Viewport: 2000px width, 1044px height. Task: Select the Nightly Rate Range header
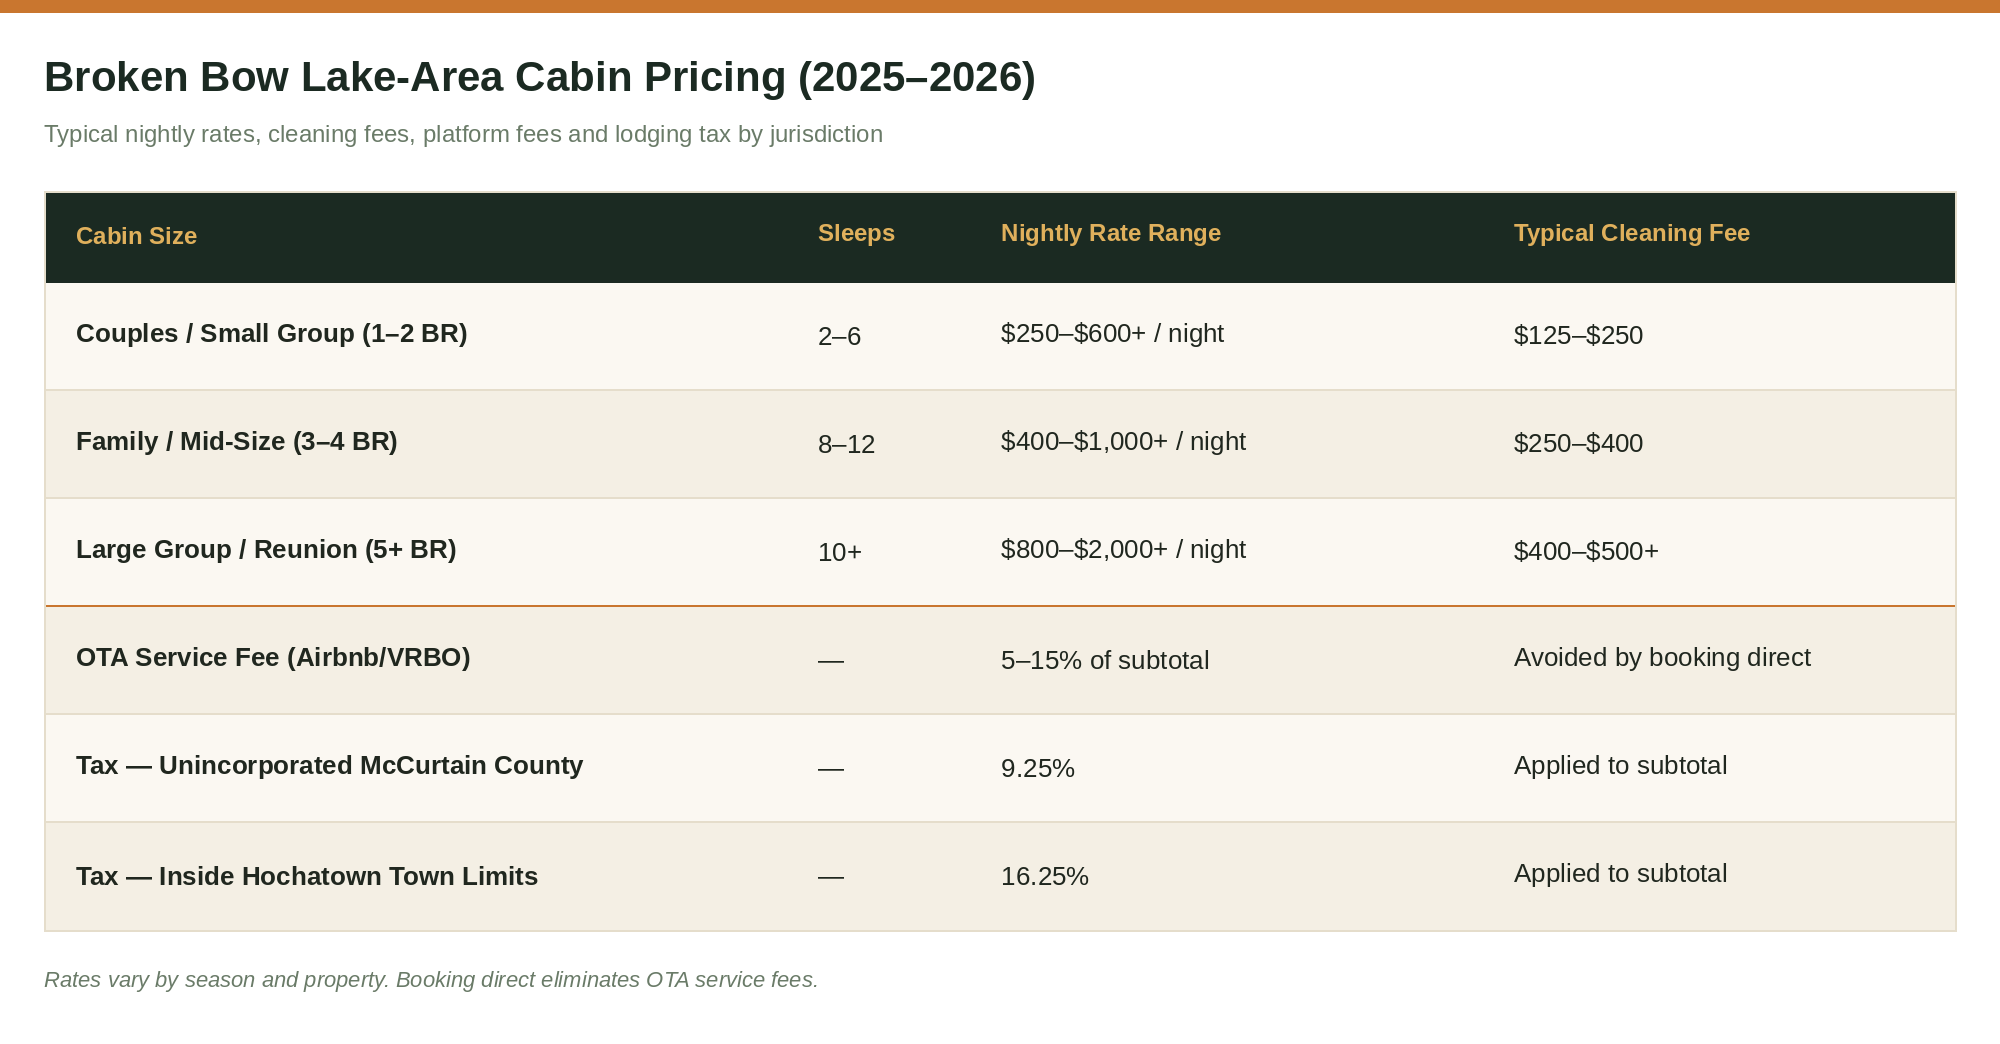1111,233
